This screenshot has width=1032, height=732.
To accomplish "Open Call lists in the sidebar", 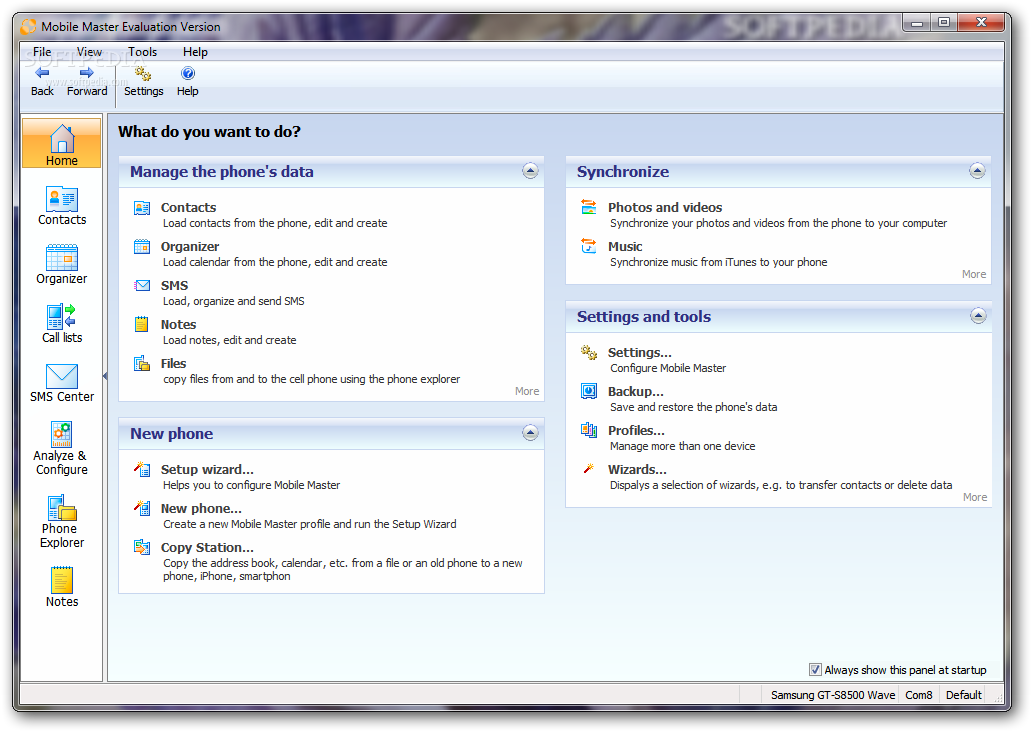I will click(x=61, y=323).
